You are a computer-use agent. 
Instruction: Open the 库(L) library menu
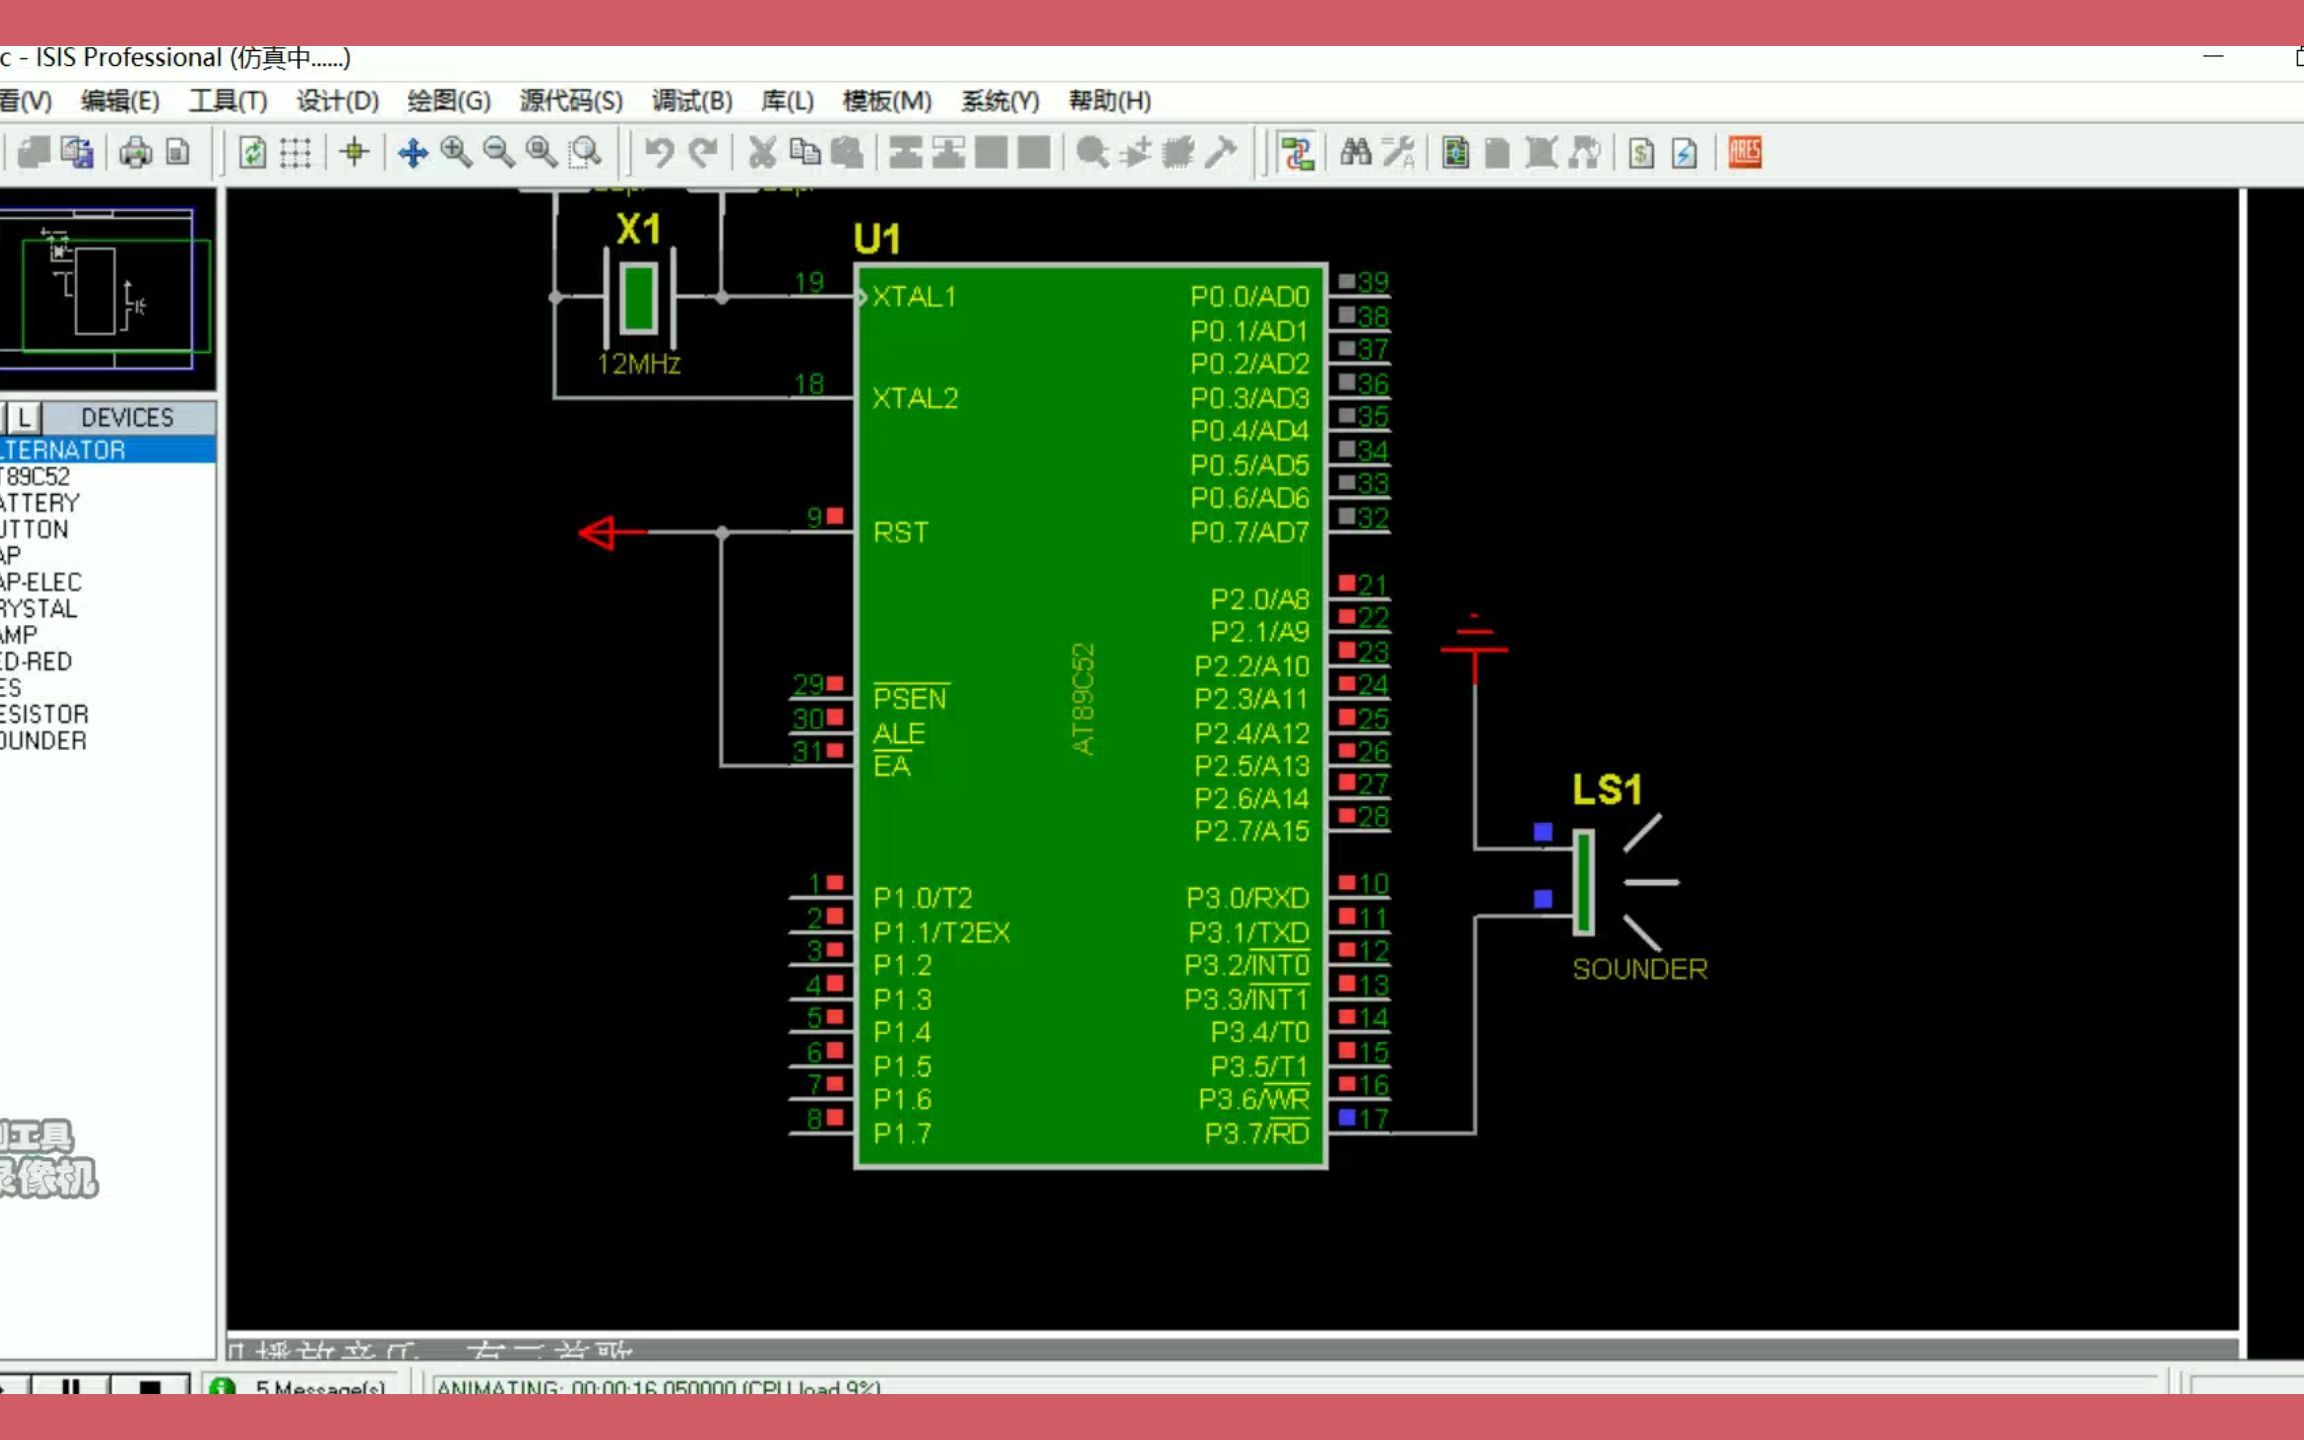tap(787, 101)
